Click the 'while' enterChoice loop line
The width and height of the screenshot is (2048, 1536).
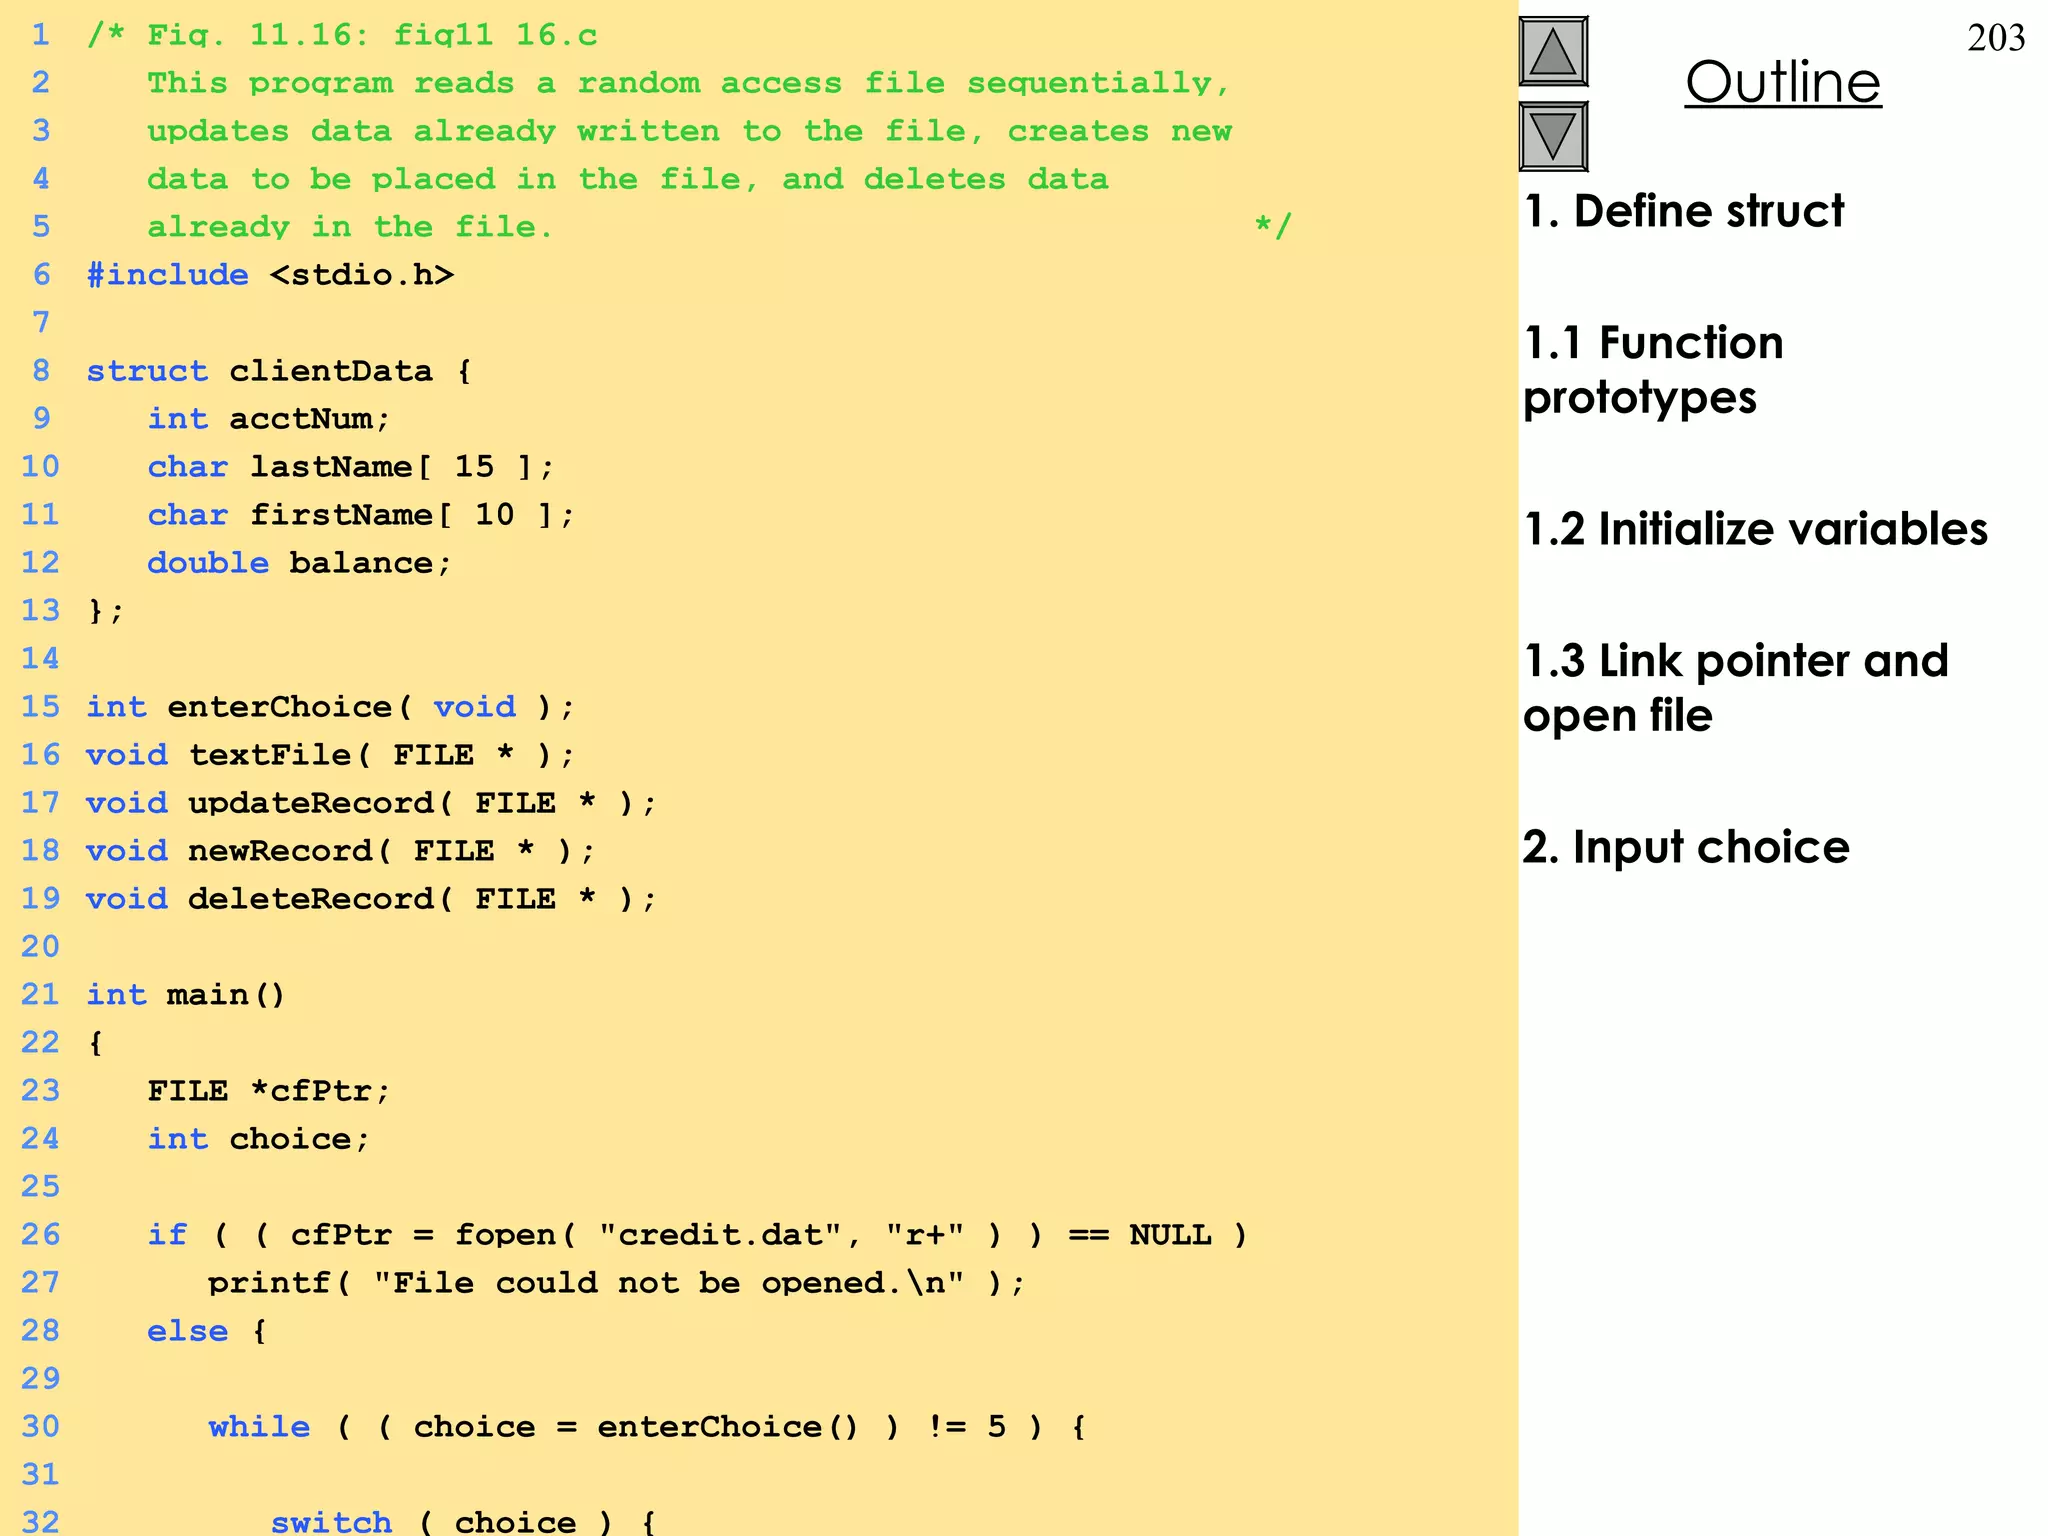pos(647,1427)
